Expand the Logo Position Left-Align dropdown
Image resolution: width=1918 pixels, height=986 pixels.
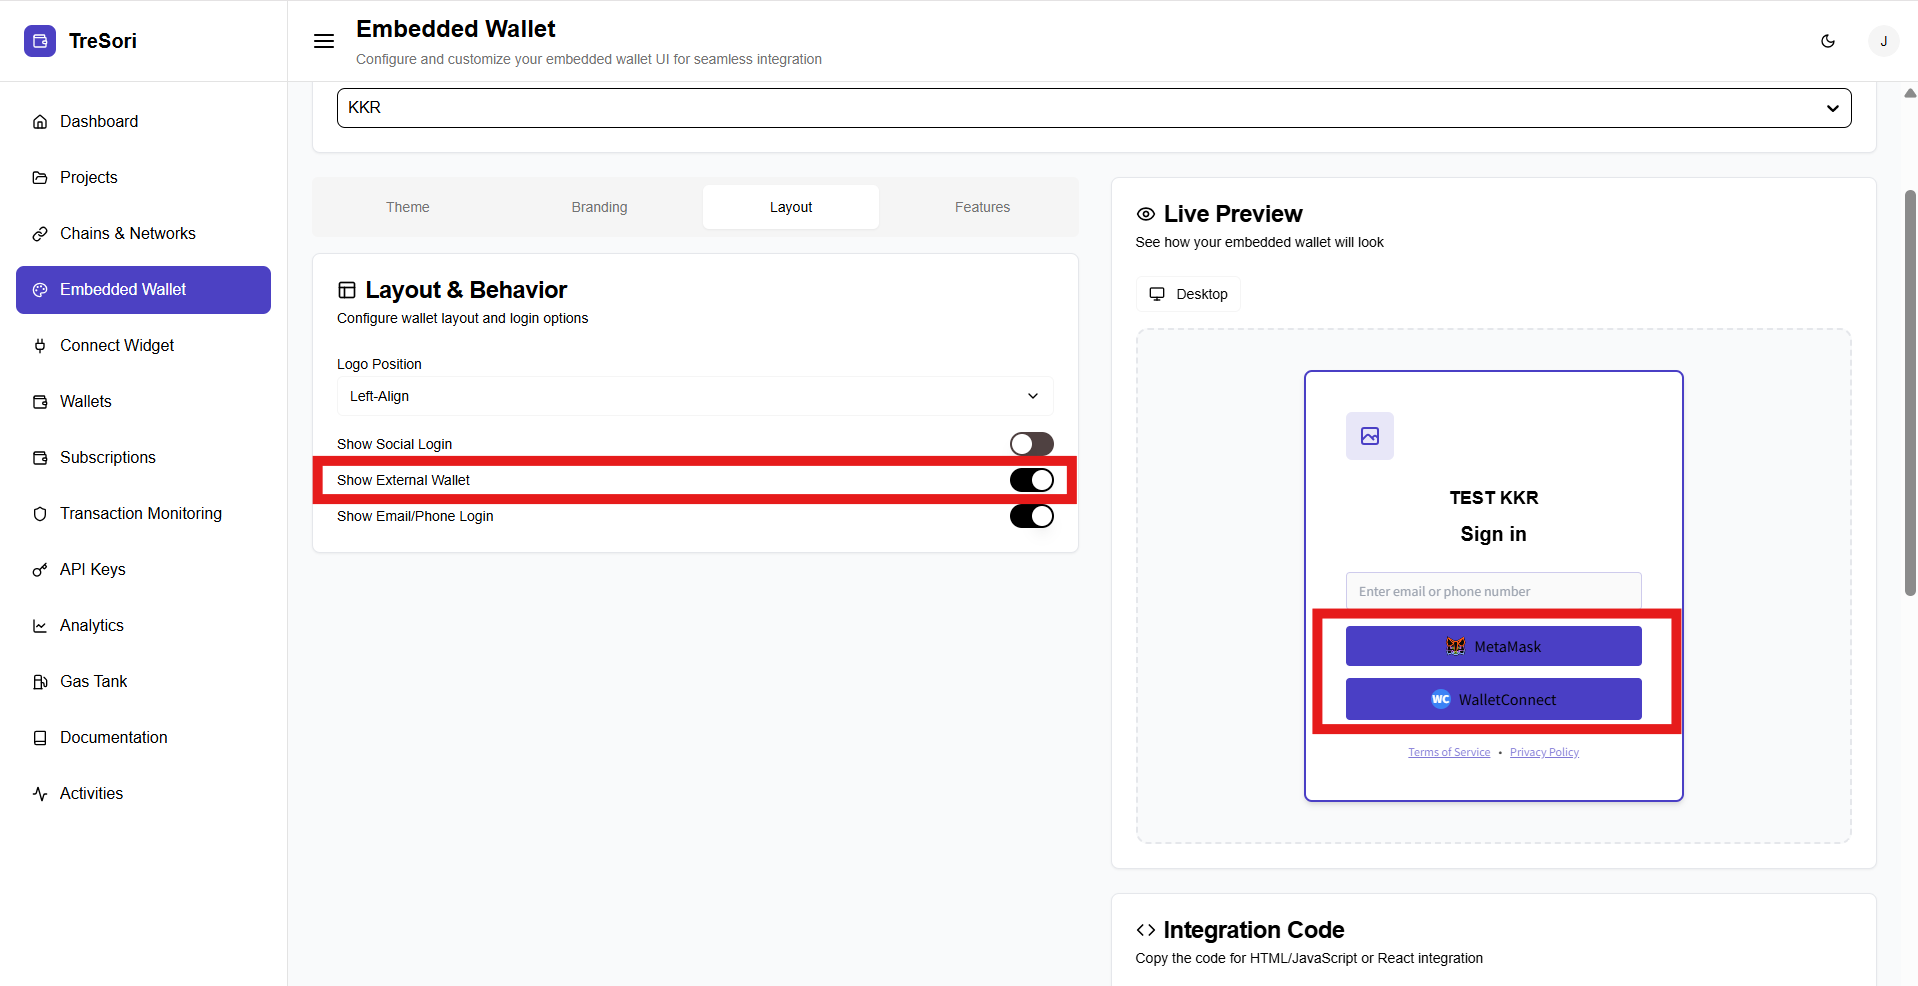click(x=694, y=396)
